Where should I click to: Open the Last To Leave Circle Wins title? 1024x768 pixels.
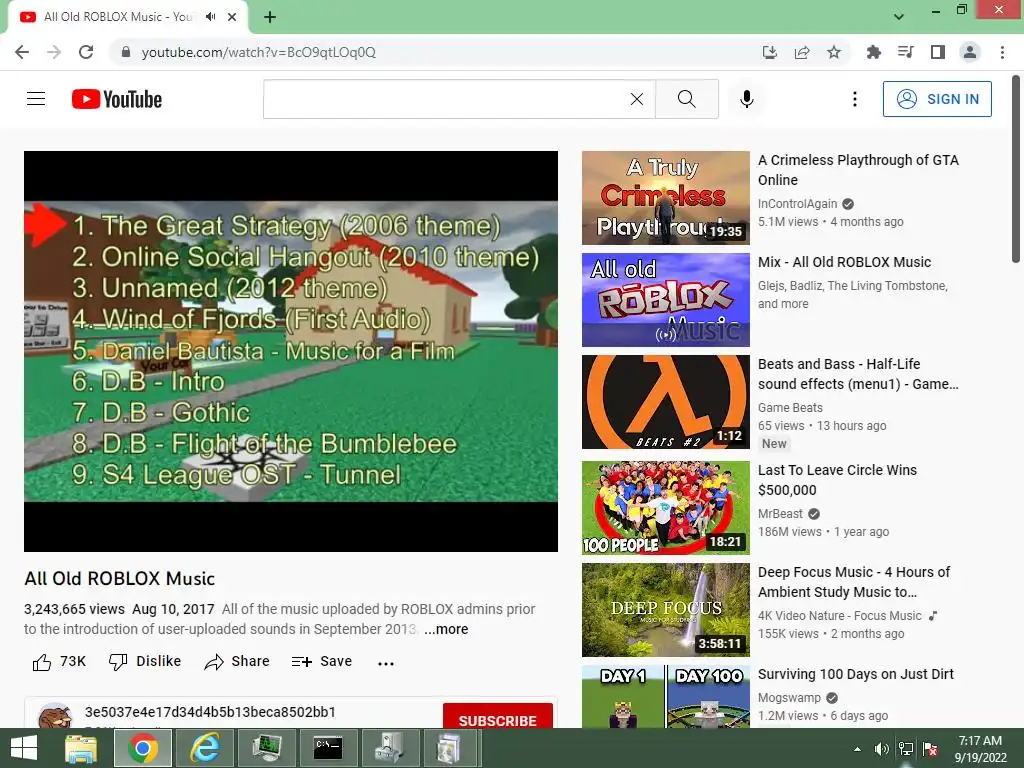click(x=837, y=480)
